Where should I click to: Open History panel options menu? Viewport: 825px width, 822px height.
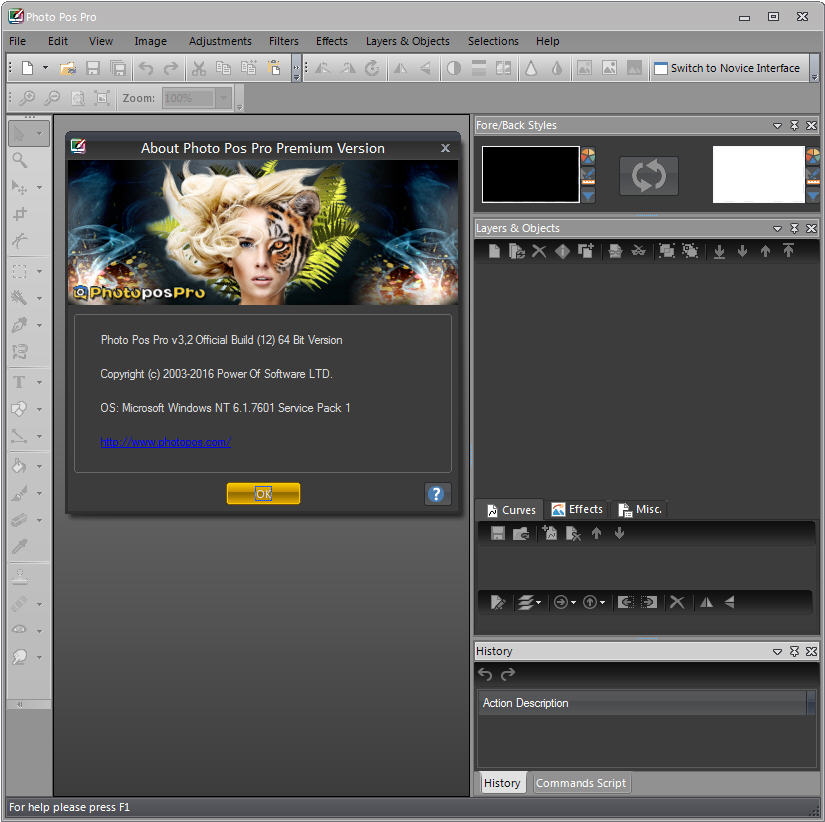coord(777,651)
